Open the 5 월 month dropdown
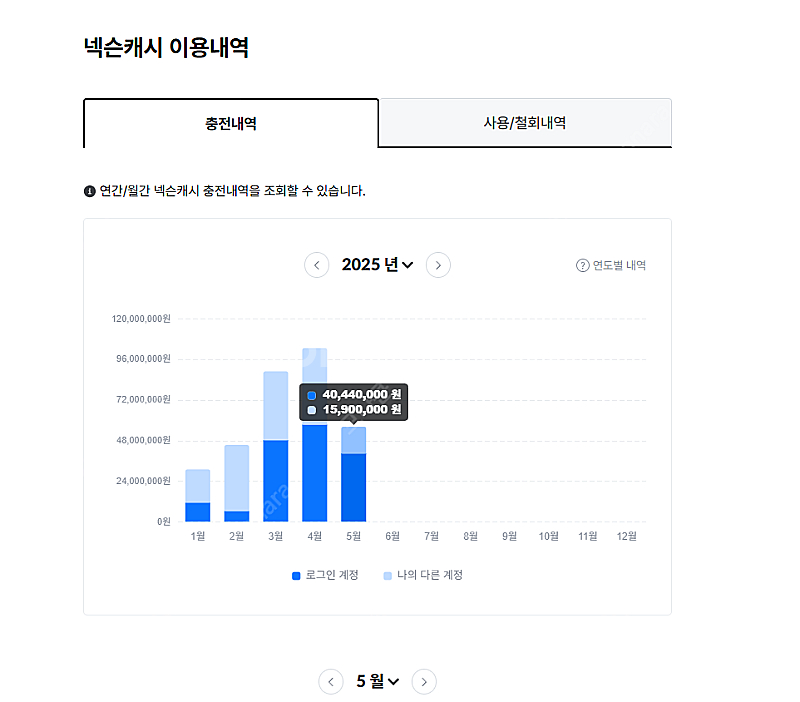The height and width of the screenshot is (702, 800). [378, 681]
